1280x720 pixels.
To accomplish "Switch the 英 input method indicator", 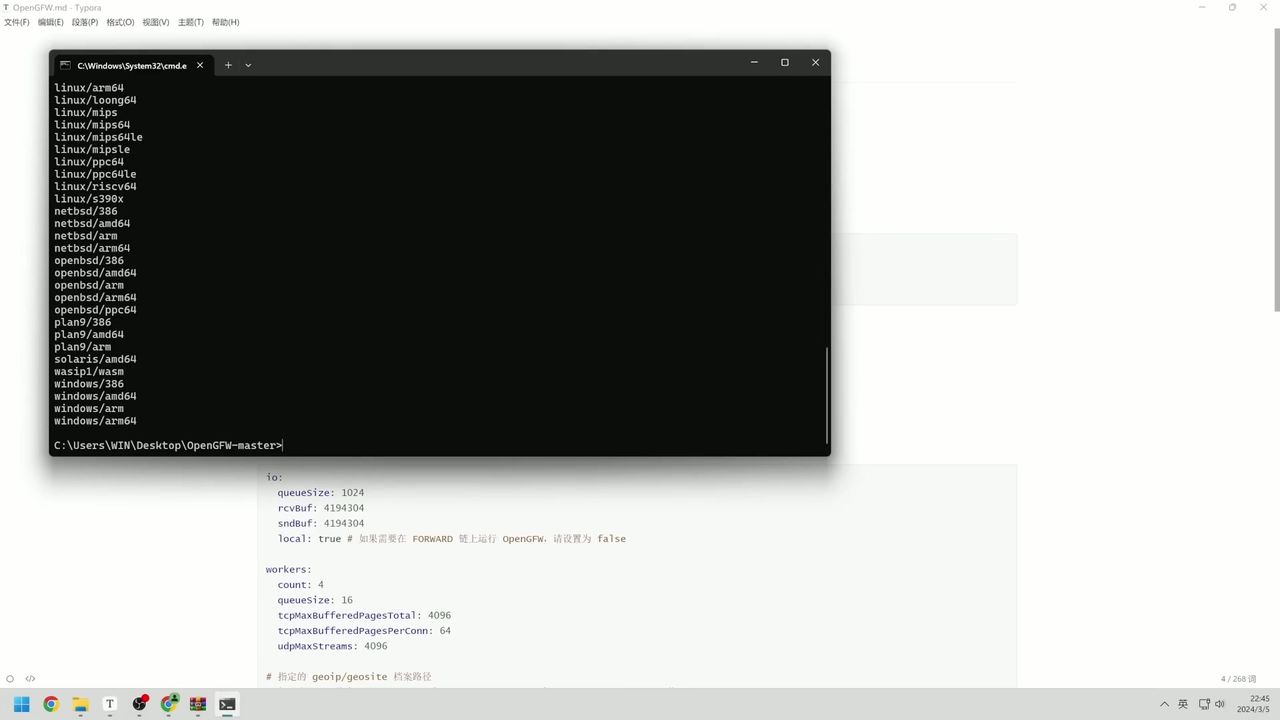I will [x=1183, y=704].
